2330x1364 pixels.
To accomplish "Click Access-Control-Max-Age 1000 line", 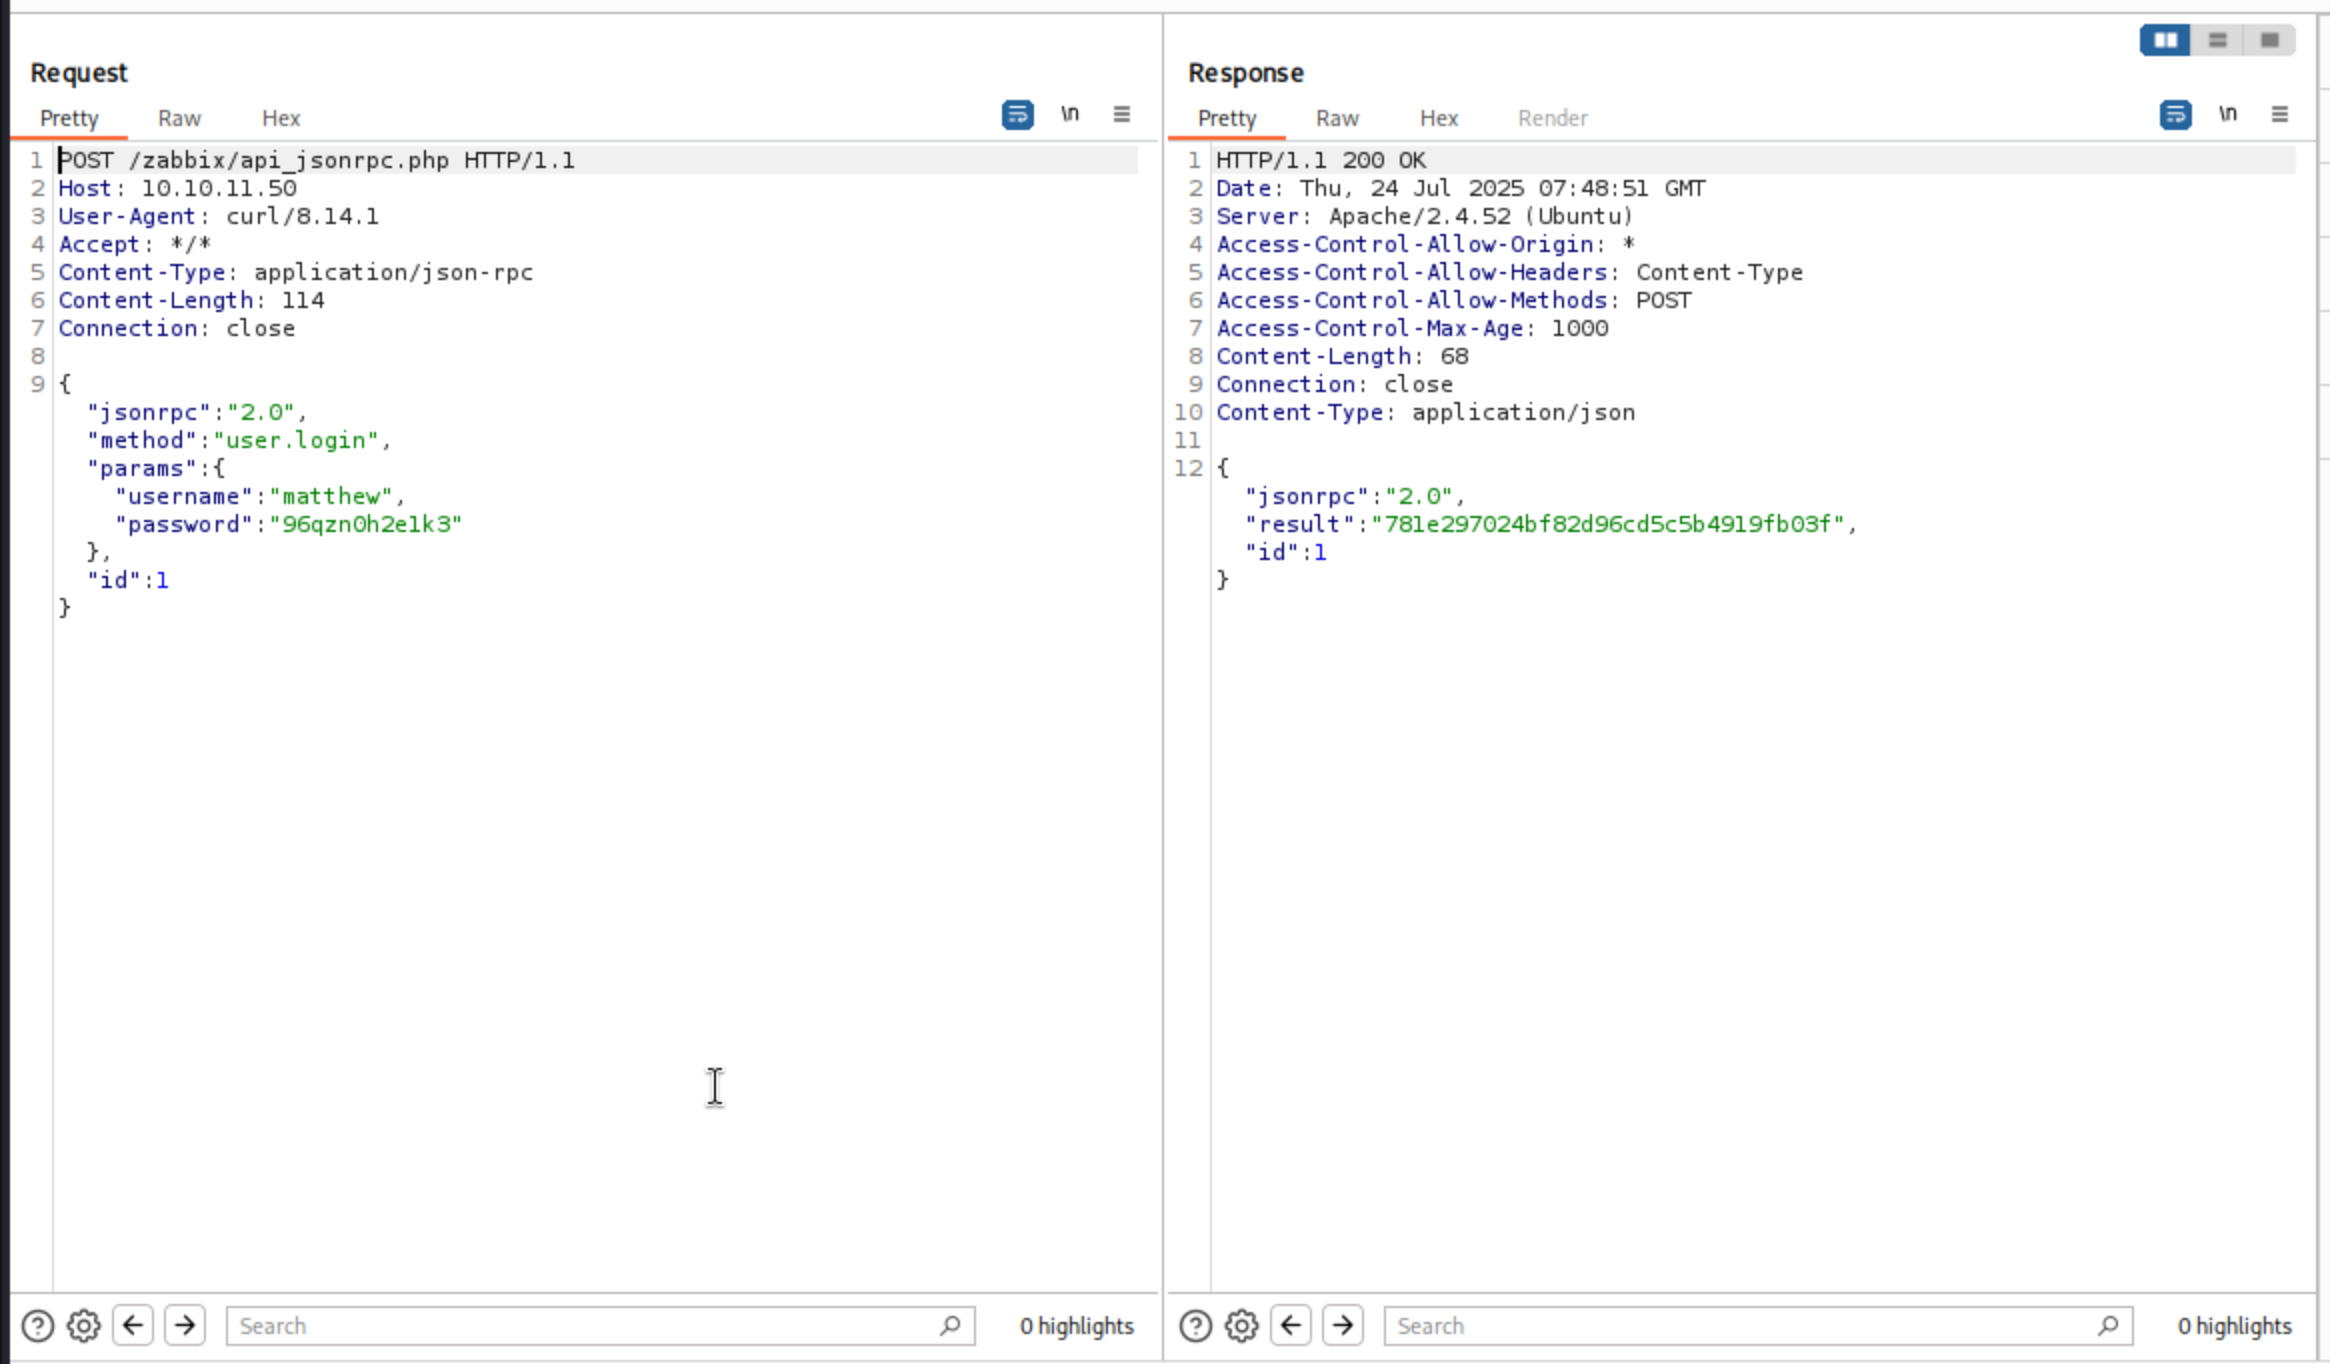I will (x=1412, y=328).
